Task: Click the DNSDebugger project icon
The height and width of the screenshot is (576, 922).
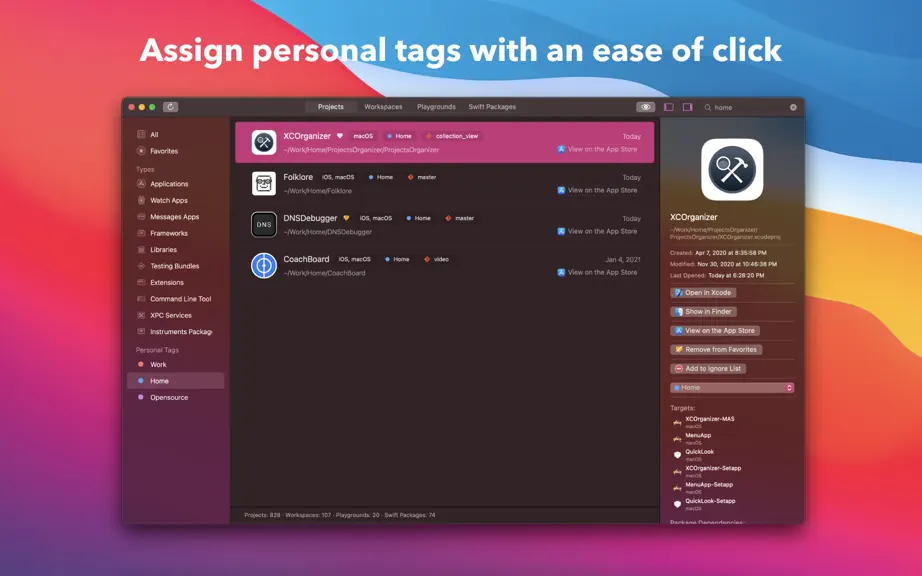Action: (264, 225)
